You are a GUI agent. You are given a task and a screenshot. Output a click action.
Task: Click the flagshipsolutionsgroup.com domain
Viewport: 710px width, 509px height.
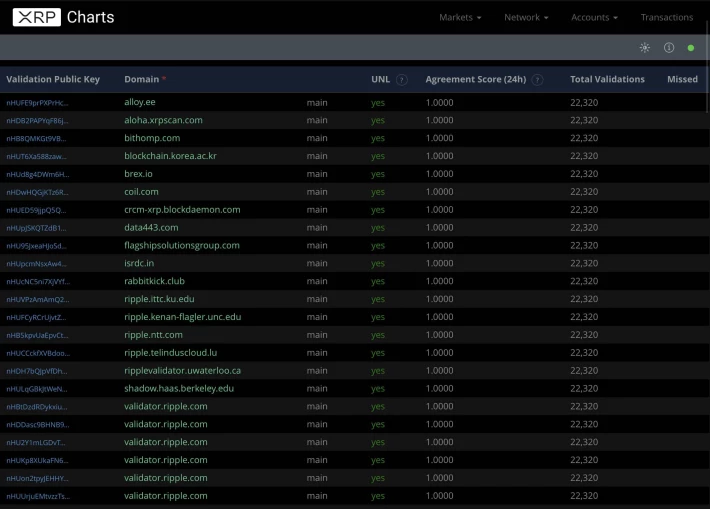pos(182,245)
